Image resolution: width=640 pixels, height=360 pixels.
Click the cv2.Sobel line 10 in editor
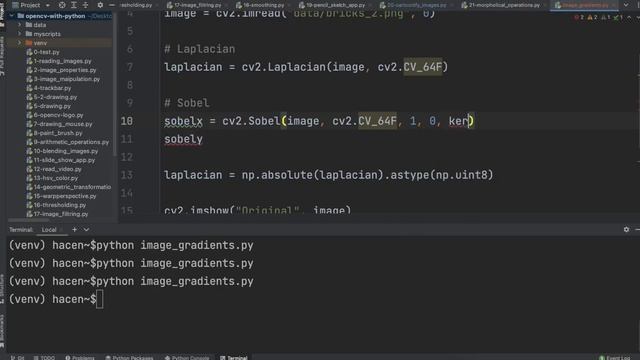click(319, 121)
